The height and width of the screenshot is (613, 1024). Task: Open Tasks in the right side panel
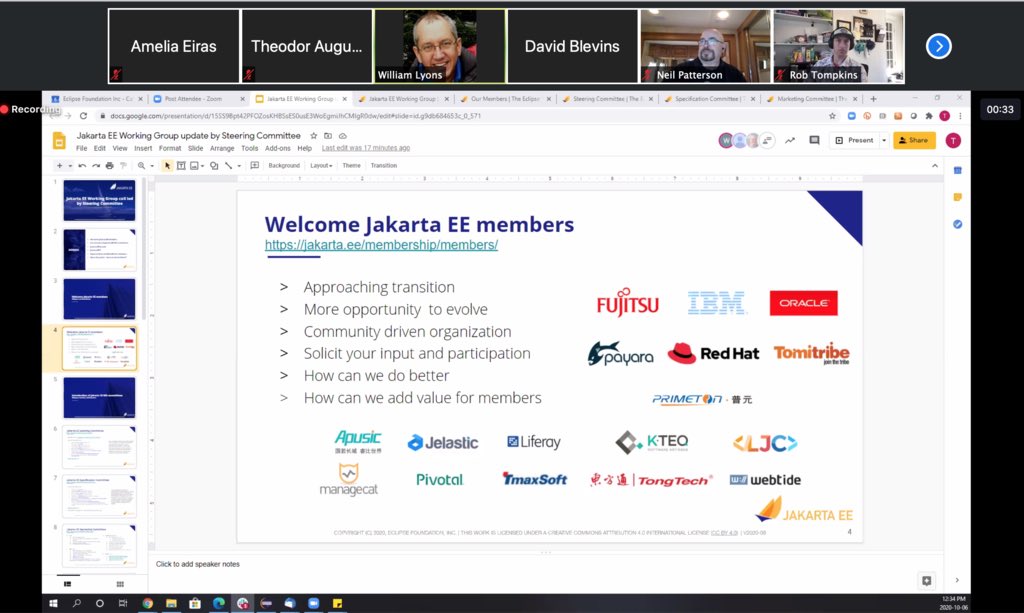pos(957,224)
